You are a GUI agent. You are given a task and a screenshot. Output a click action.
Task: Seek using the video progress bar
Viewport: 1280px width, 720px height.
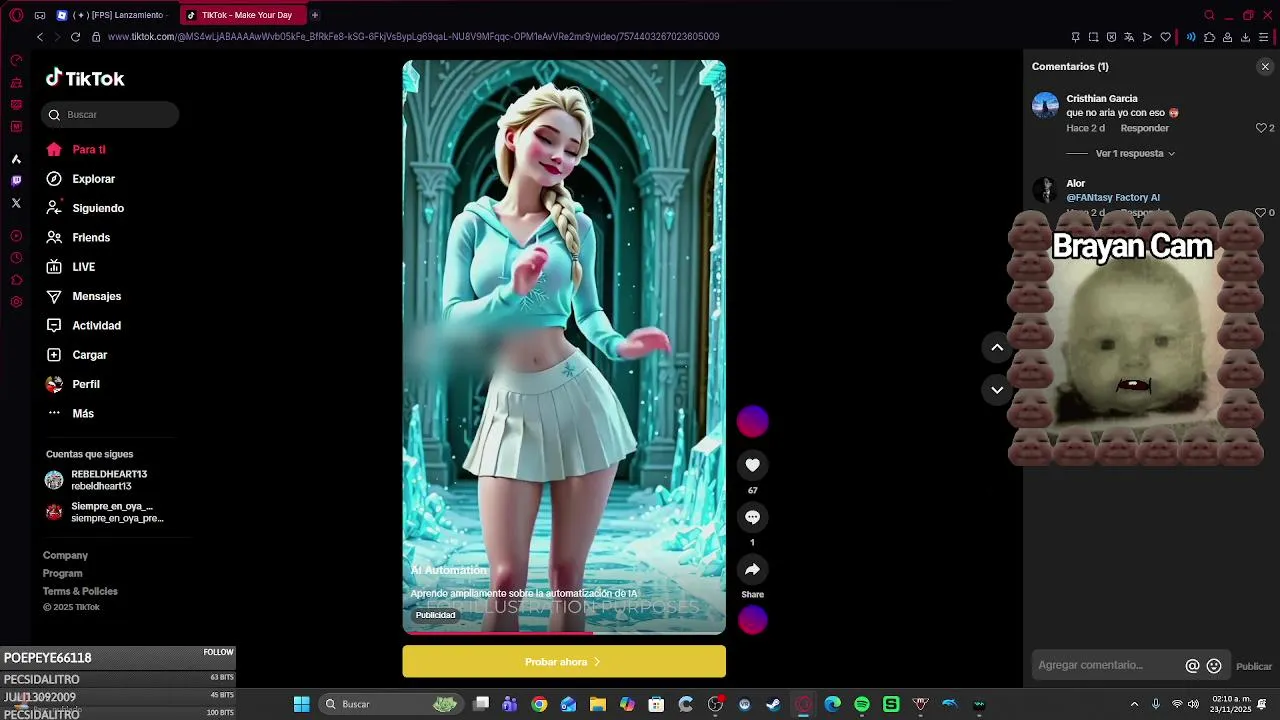click(x=564, y=633)
